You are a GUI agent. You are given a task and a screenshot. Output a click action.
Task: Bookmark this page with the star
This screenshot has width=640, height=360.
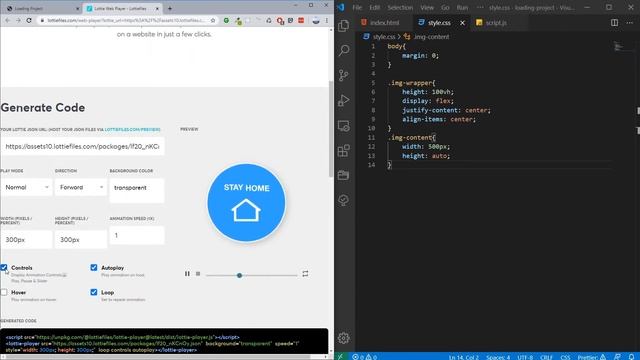[213, 20]
